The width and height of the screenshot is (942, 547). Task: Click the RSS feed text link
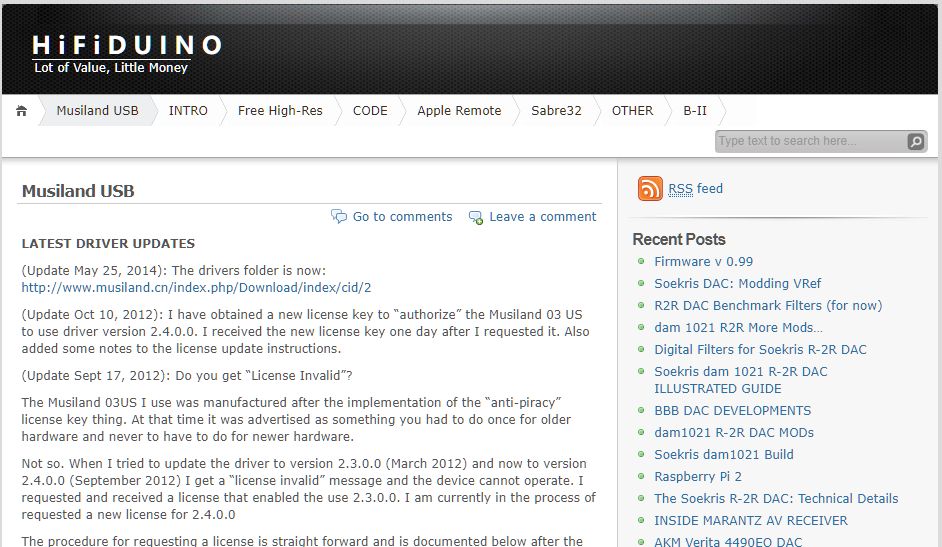695,189
